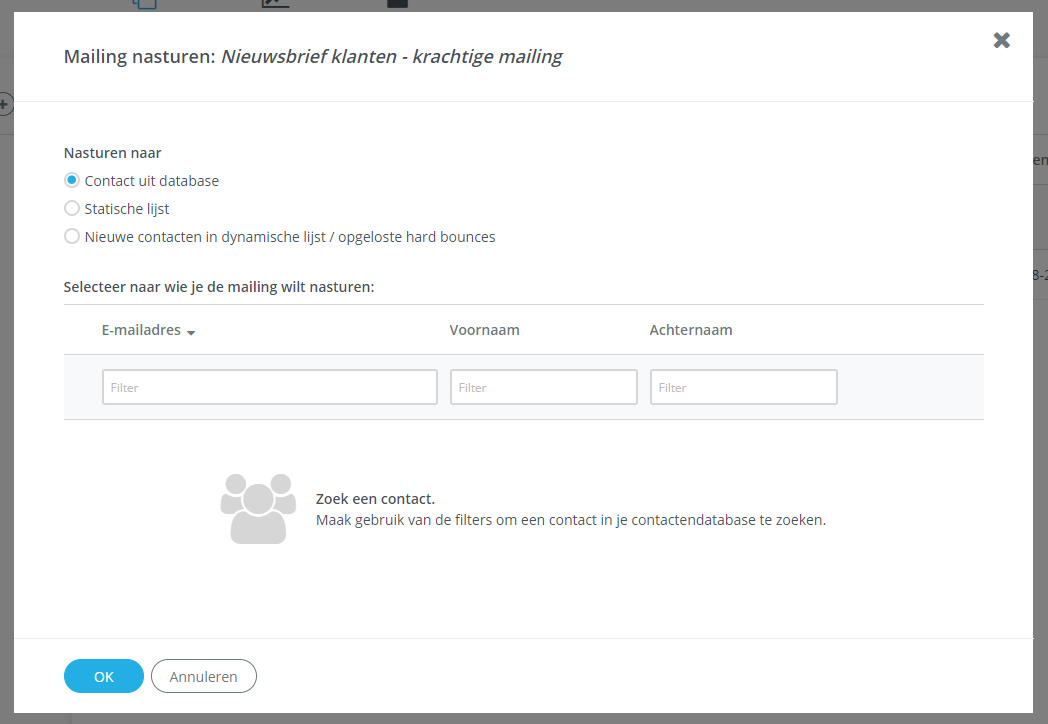Sort by the Achternaam column header
Image resolution: width=1048 pixels, height=724 pixels.
pyautogui.click(x=691, y=330)
